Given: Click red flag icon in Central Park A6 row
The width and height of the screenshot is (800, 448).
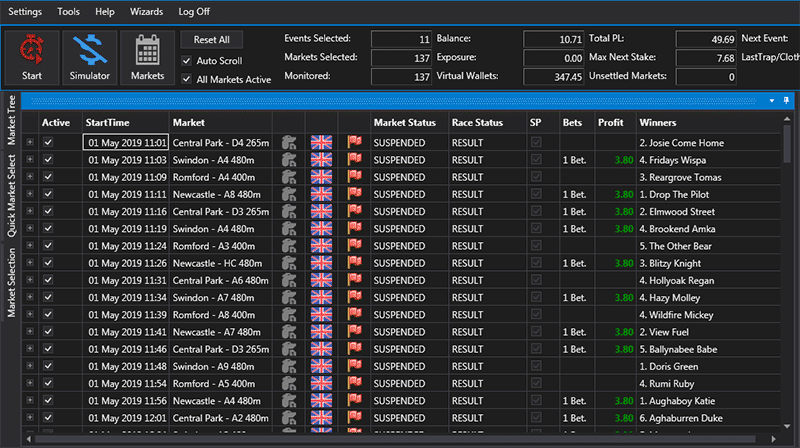Looking at the screenshot, I should 355,280.
